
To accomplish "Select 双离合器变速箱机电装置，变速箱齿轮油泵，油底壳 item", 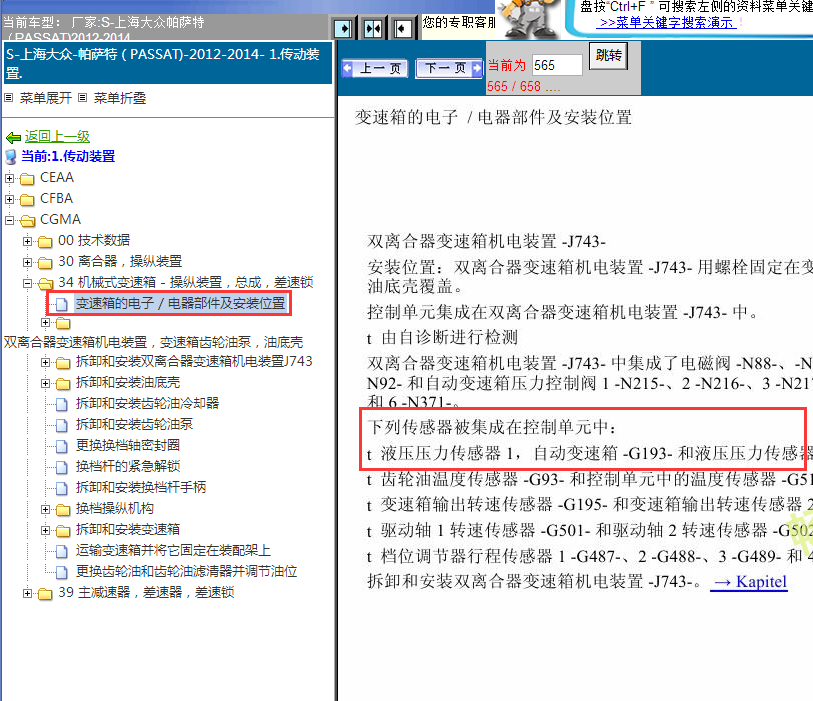I will [x=153, y=342].
